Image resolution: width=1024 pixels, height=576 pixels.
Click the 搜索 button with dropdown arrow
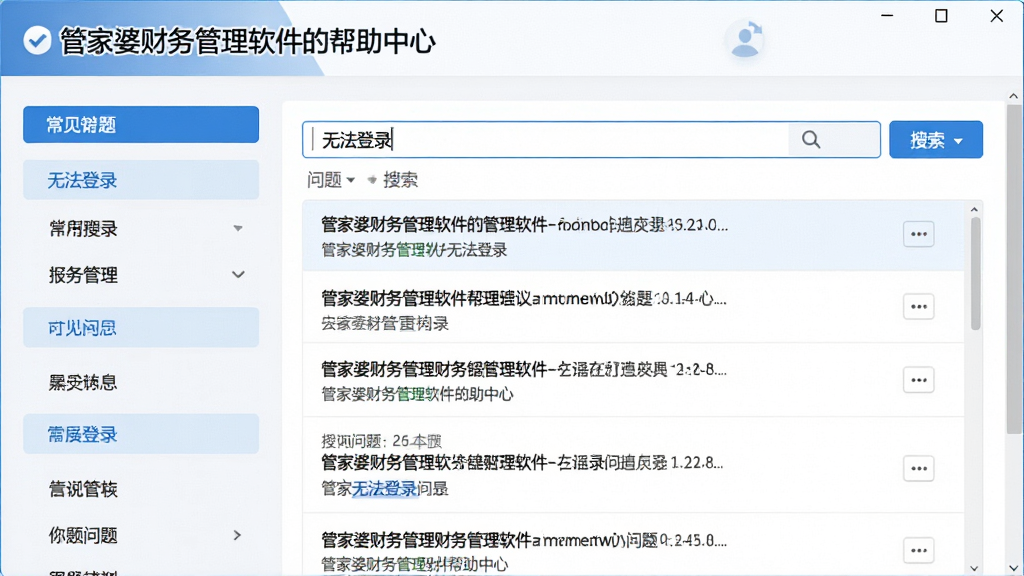click(936, 140)
